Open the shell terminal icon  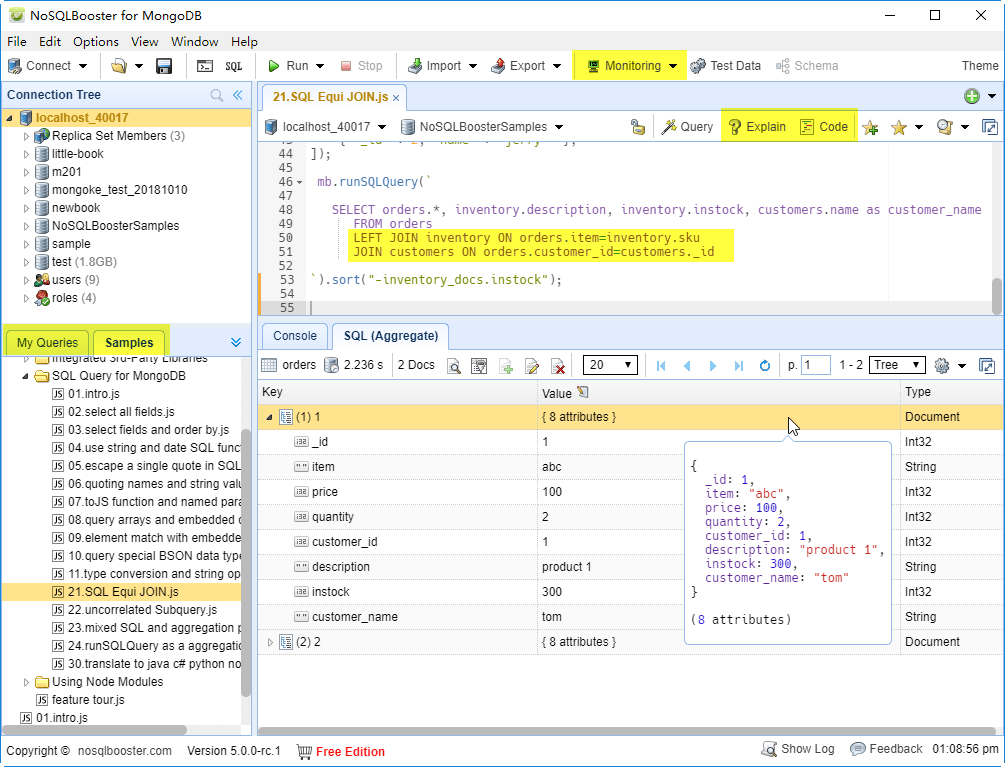click(x=204, y=66)
